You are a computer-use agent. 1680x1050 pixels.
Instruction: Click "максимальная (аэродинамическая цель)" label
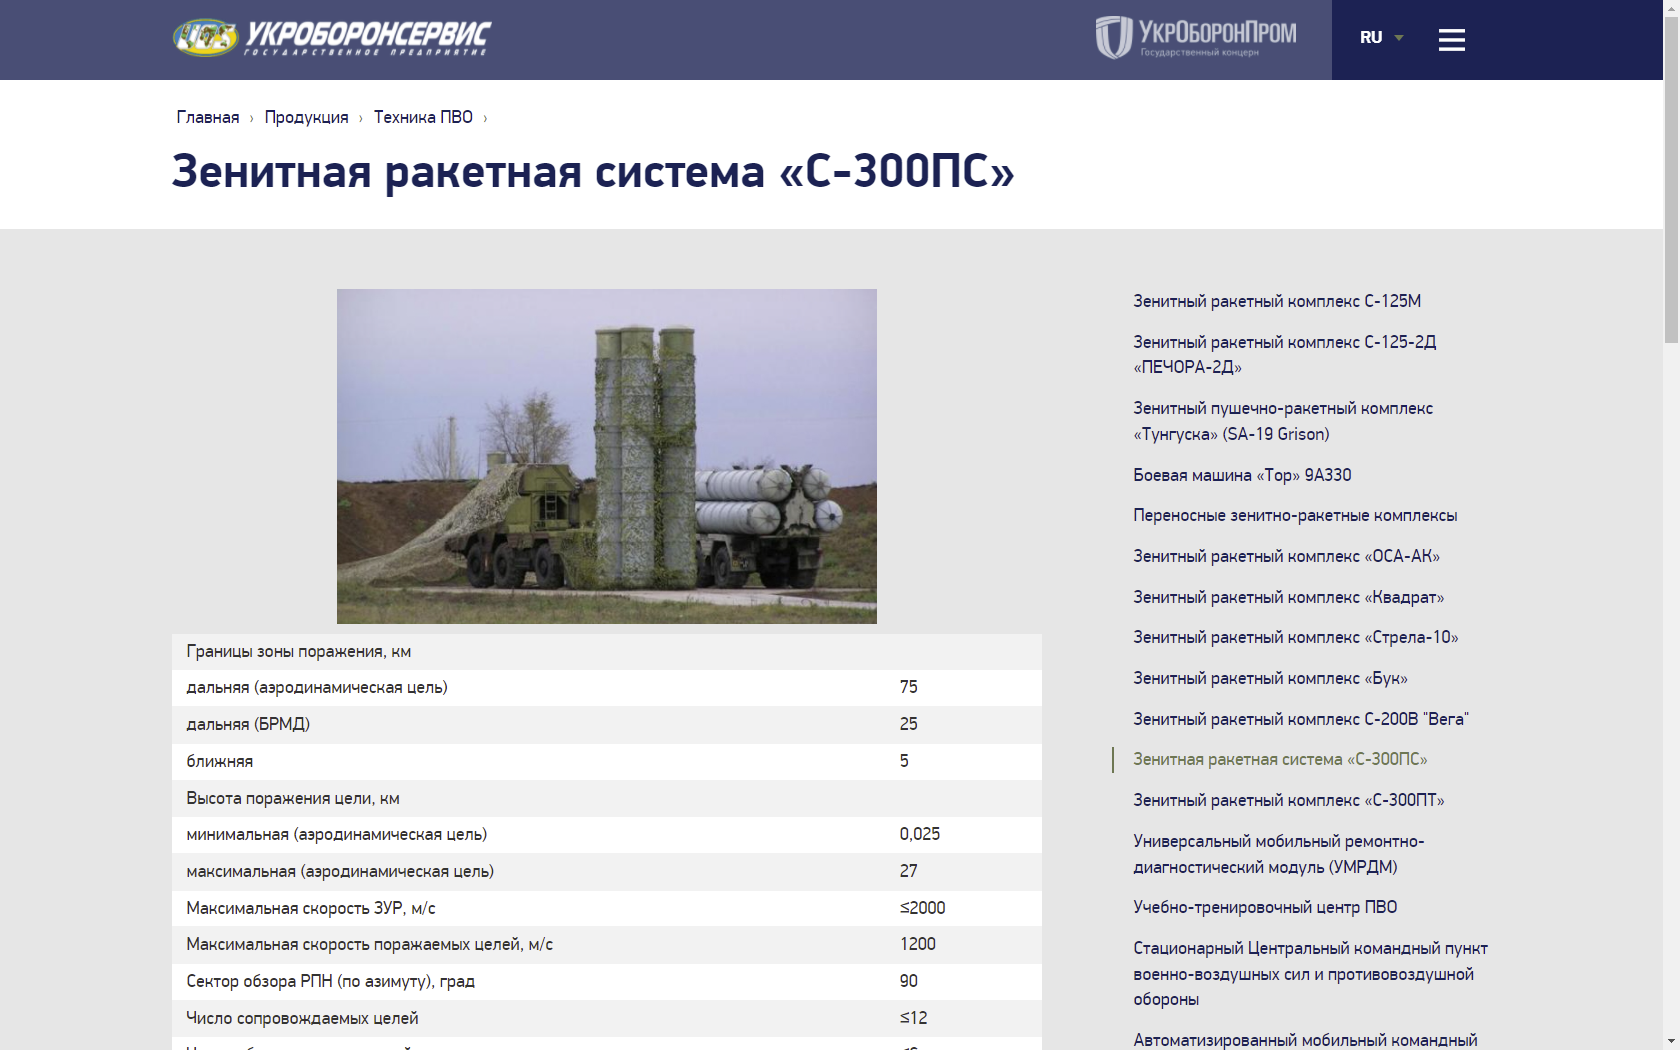click(340, 871)
